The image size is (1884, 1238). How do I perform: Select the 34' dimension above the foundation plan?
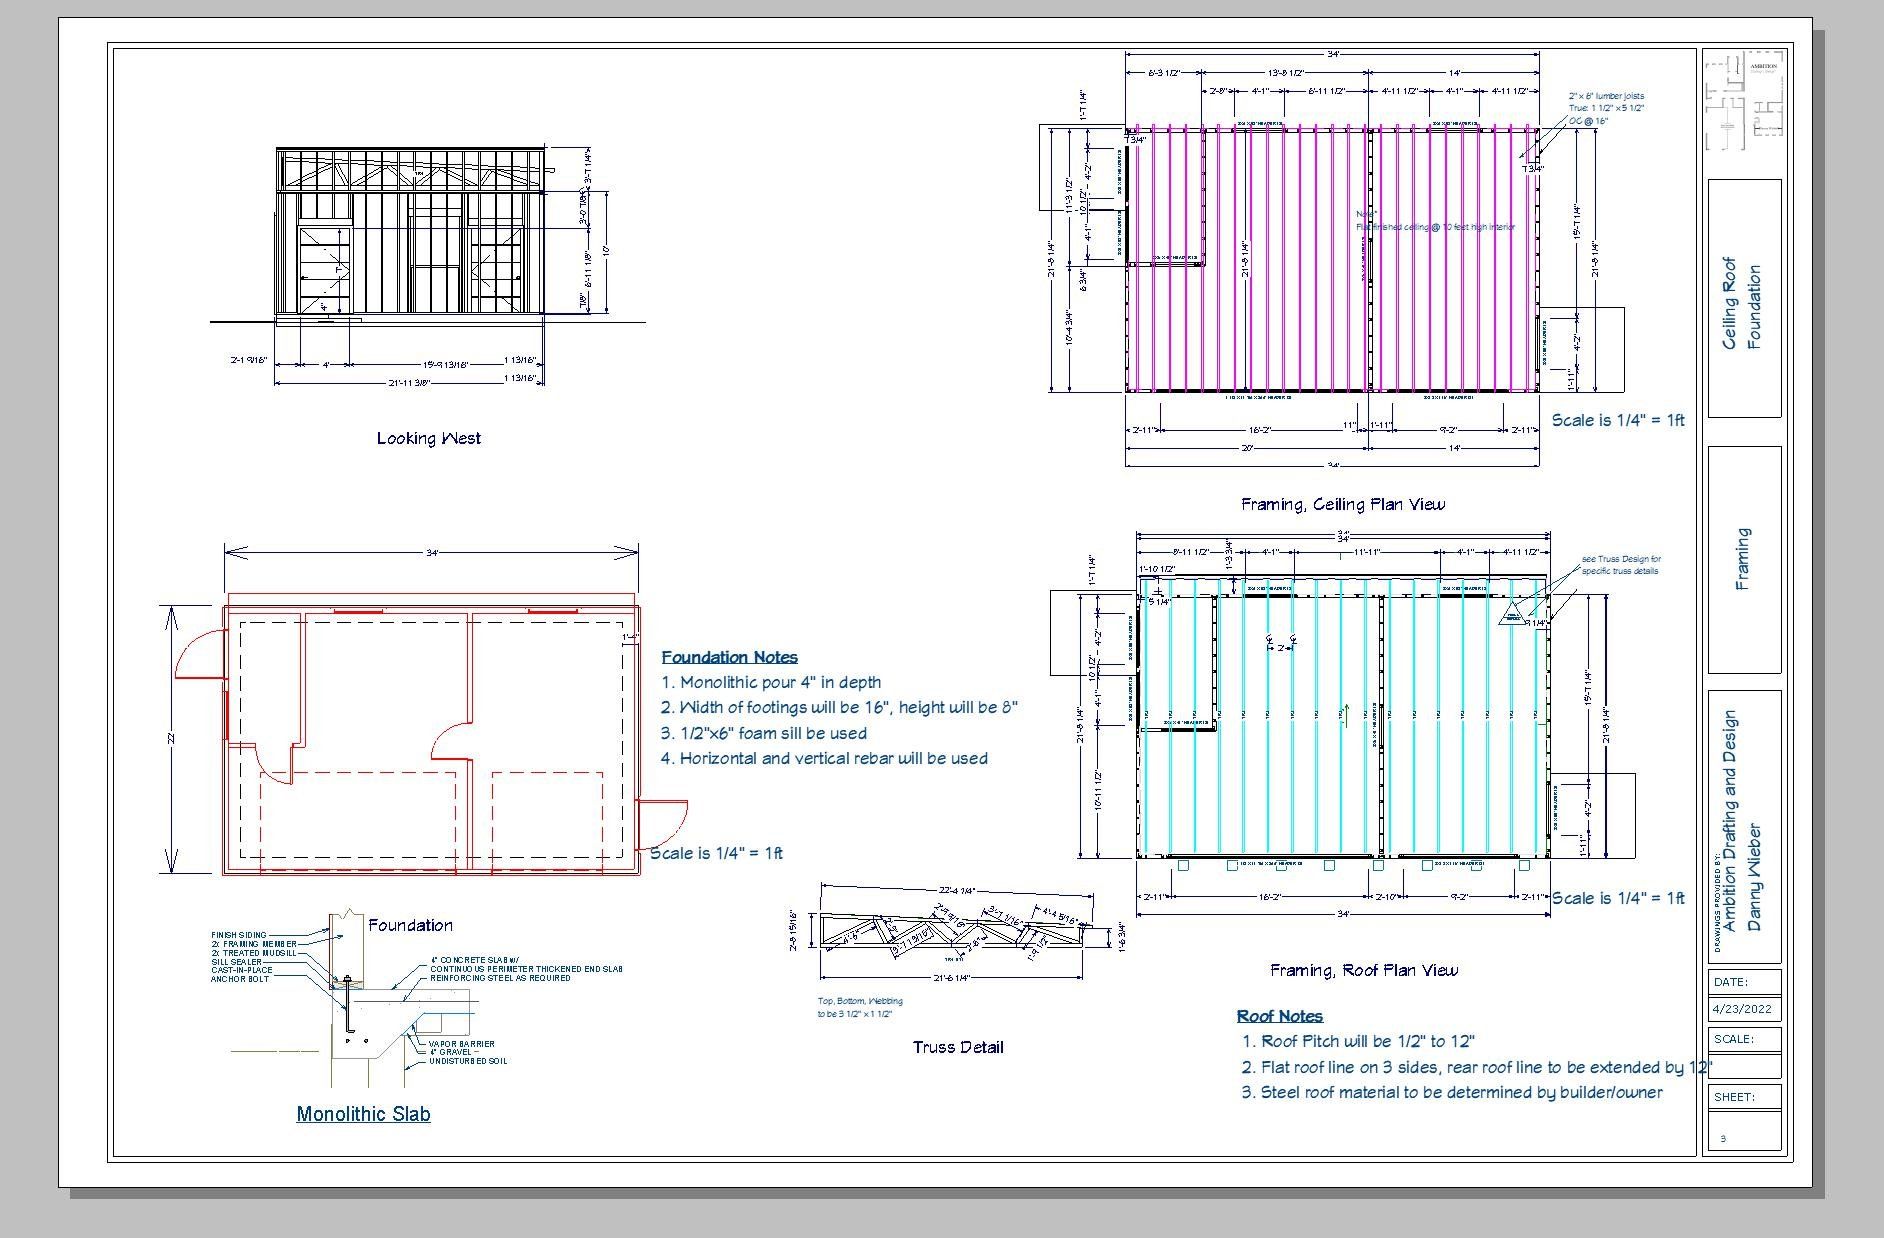coord(431,553)
